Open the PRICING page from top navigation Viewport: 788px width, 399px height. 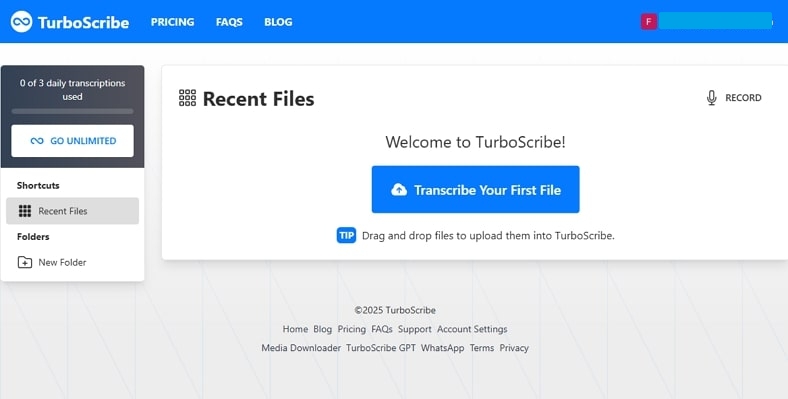pyautogui.click(x=172, y=22)
